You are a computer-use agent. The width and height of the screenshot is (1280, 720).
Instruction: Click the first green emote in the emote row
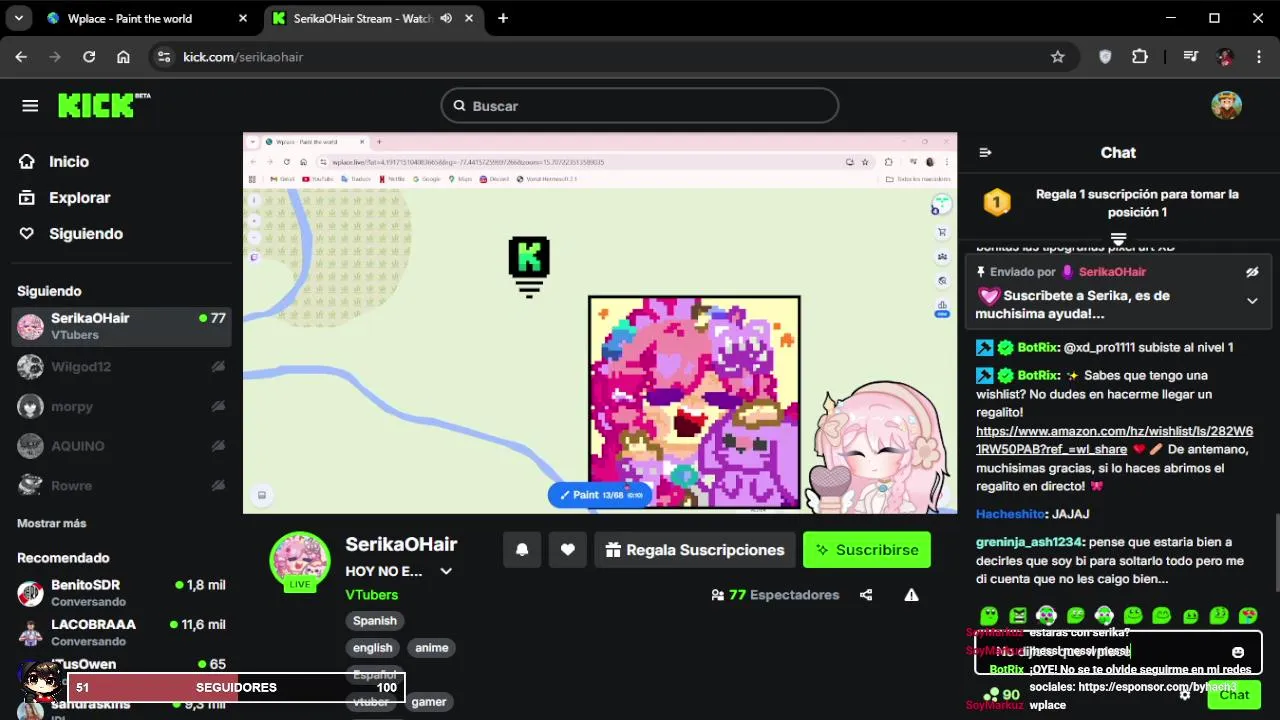989,615
